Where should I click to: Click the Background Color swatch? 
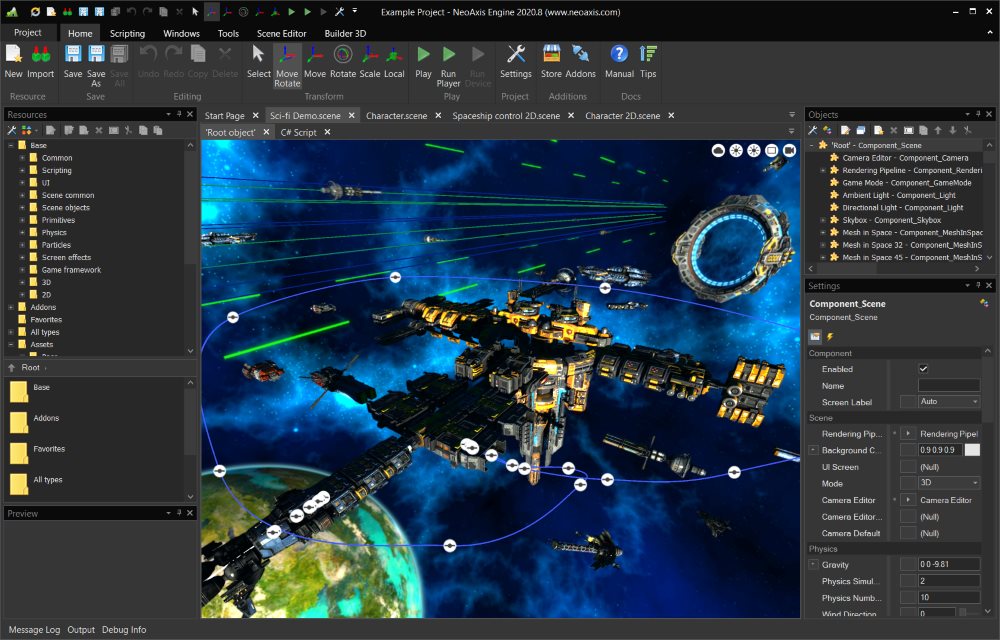click(x=972, y=450)
